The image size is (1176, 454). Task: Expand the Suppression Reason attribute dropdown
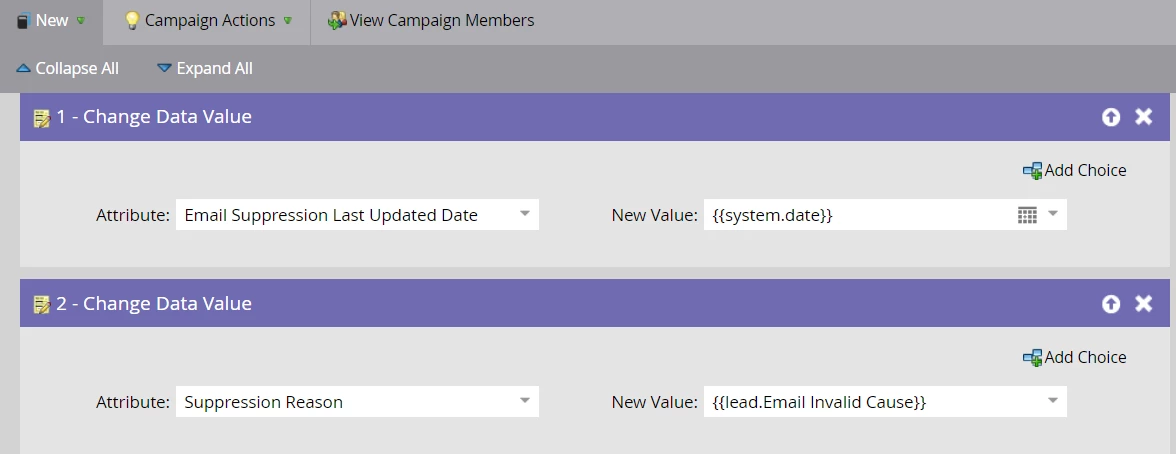click(525, 402)
